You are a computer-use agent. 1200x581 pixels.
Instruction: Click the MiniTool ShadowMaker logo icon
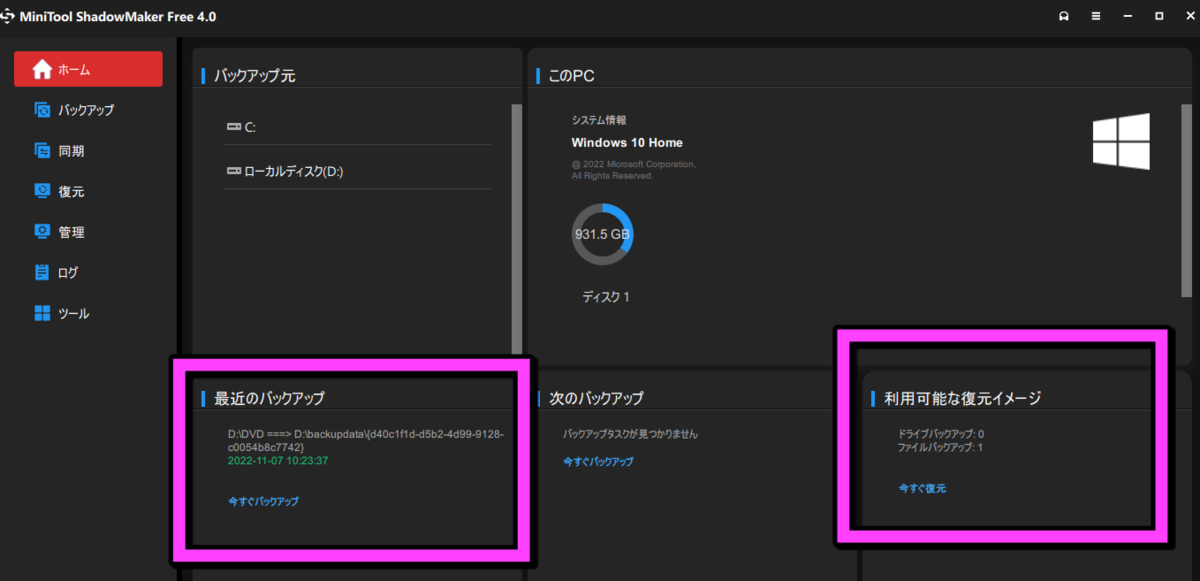pos(8,17)
